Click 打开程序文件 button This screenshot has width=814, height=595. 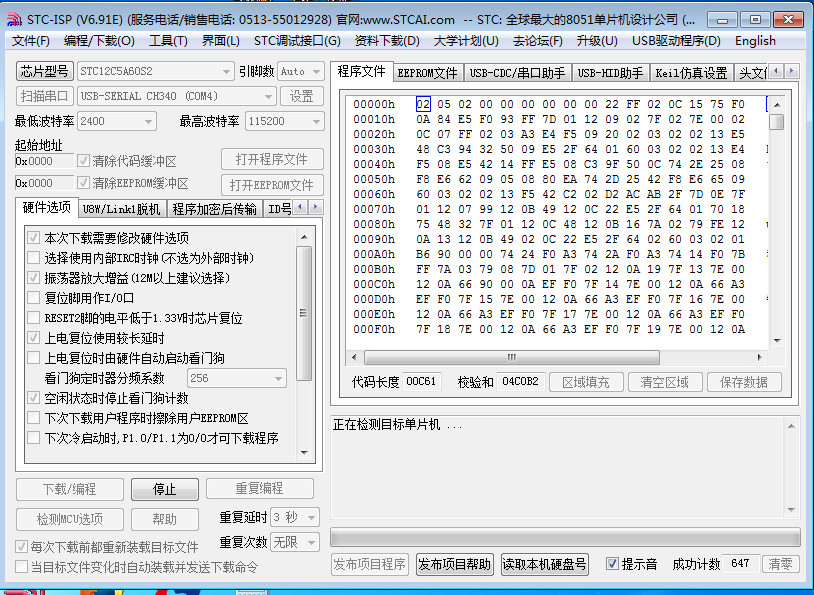tap(272, 159)
